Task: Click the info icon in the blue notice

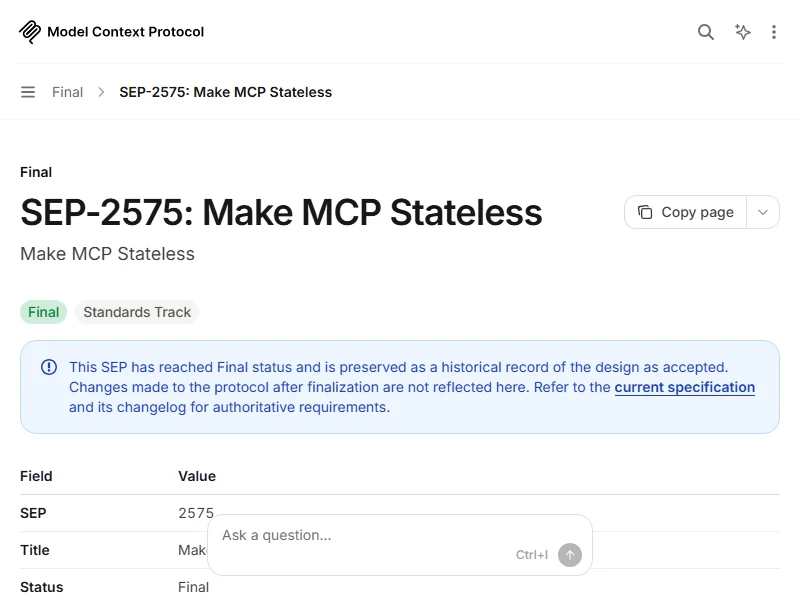Action: (x=49, y=367)
